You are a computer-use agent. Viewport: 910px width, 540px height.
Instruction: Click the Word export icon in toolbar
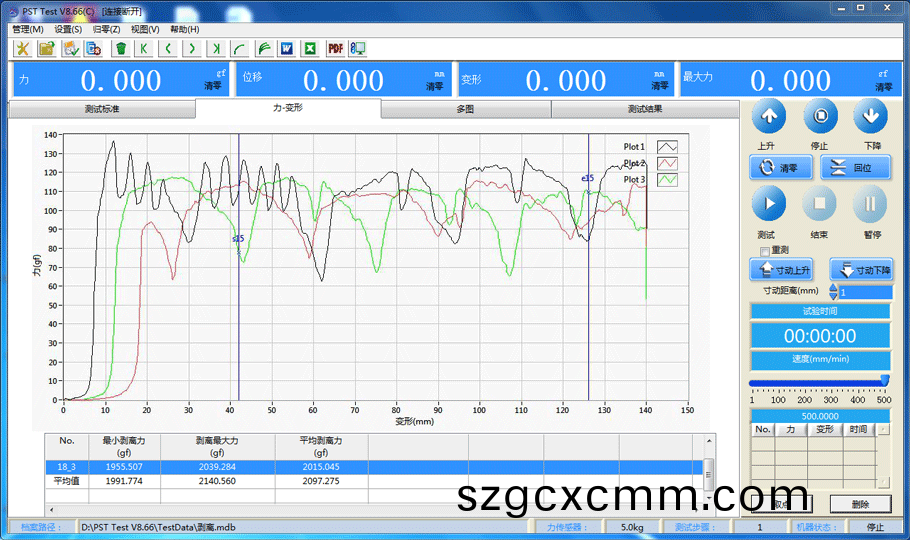tap(286, 48)
